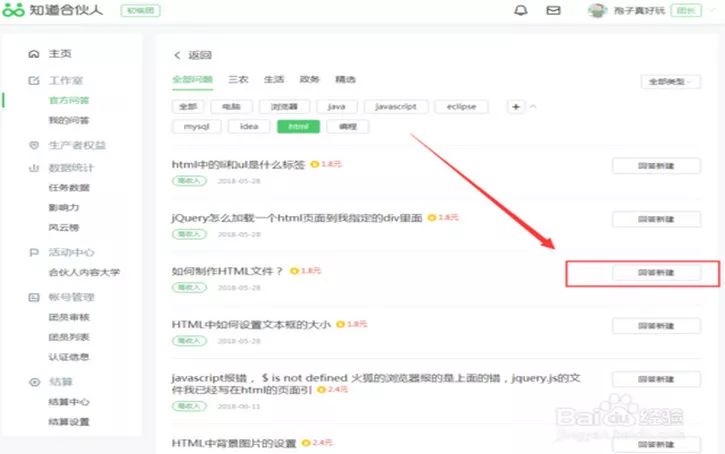
Task: Open the 全部类型 dropdown
Action: (670, 82)
